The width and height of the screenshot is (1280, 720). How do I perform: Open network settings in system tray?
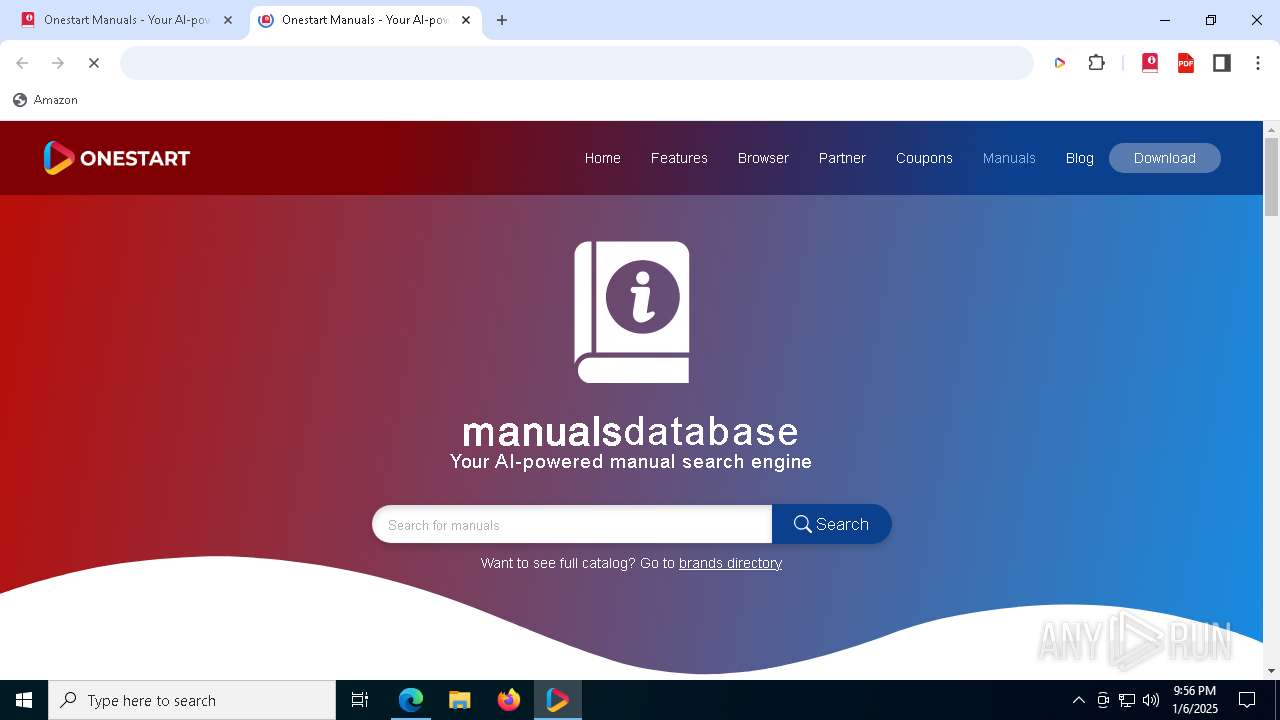pyautogui.click(x=1127, y=700)
